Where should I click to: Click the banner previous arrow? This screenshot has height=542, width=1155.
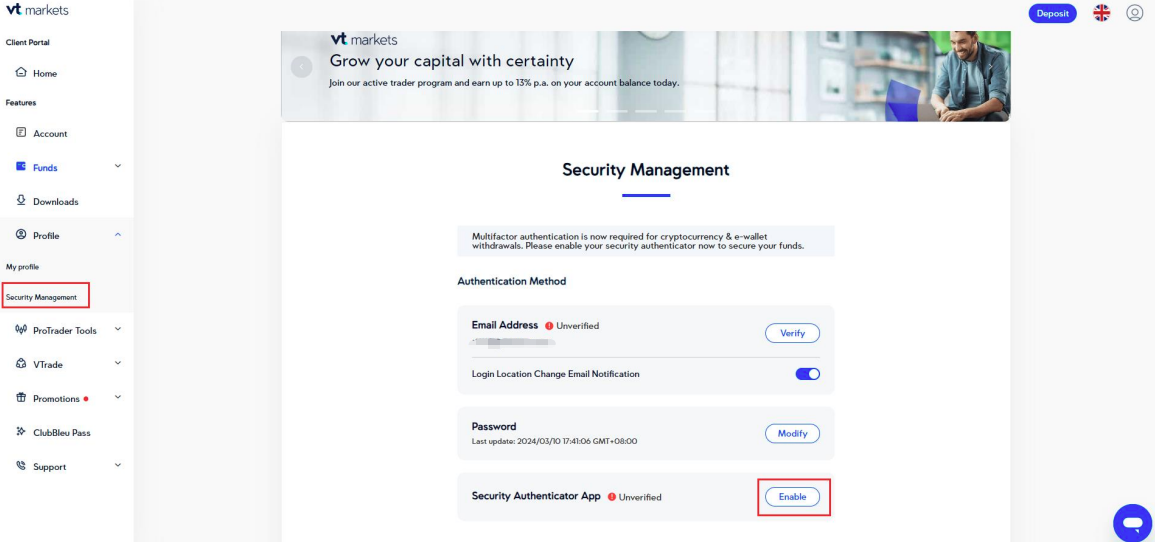coord(301,66)
